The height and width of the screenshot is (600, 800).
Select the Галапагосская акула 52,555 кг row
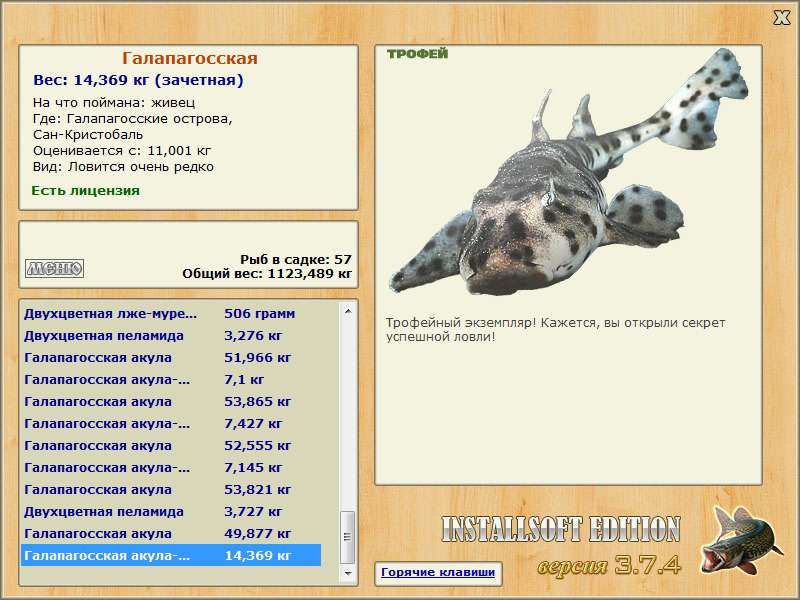(x=171, y=445)
